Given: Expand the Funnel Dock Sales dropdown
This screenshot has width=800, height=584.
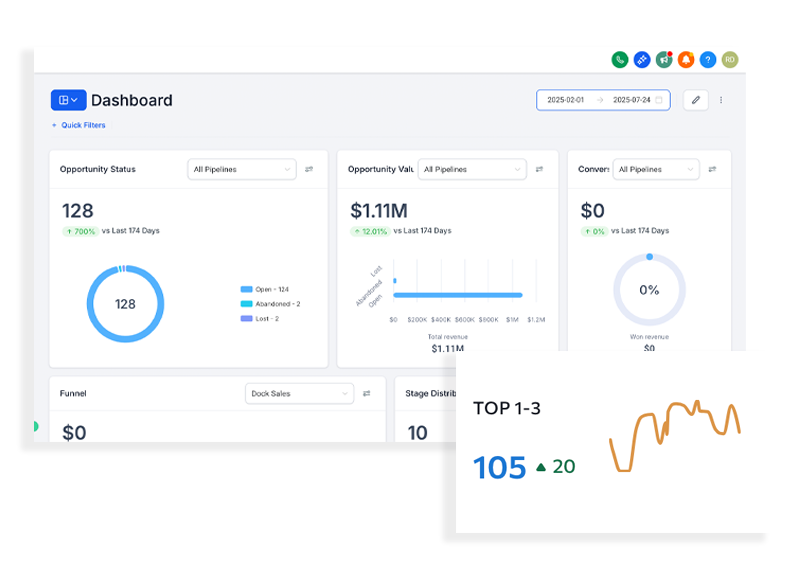Looking at the screenshot, I should 299,393.
